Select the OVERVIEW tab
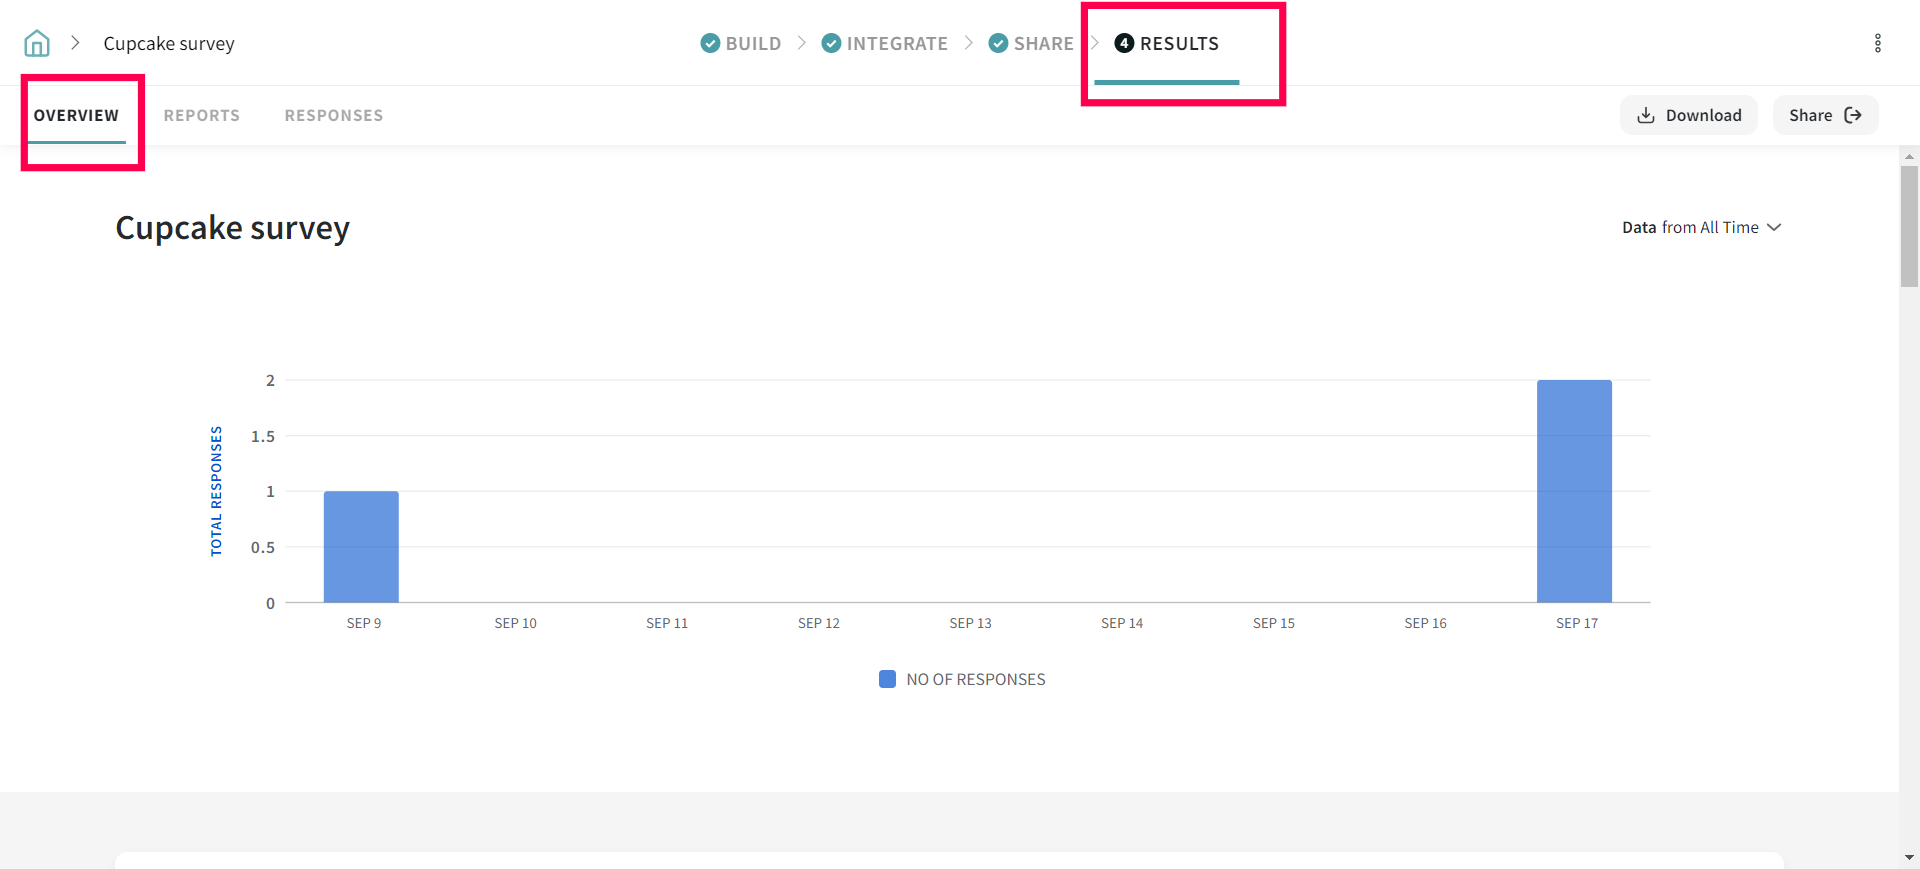 [76, 115]
